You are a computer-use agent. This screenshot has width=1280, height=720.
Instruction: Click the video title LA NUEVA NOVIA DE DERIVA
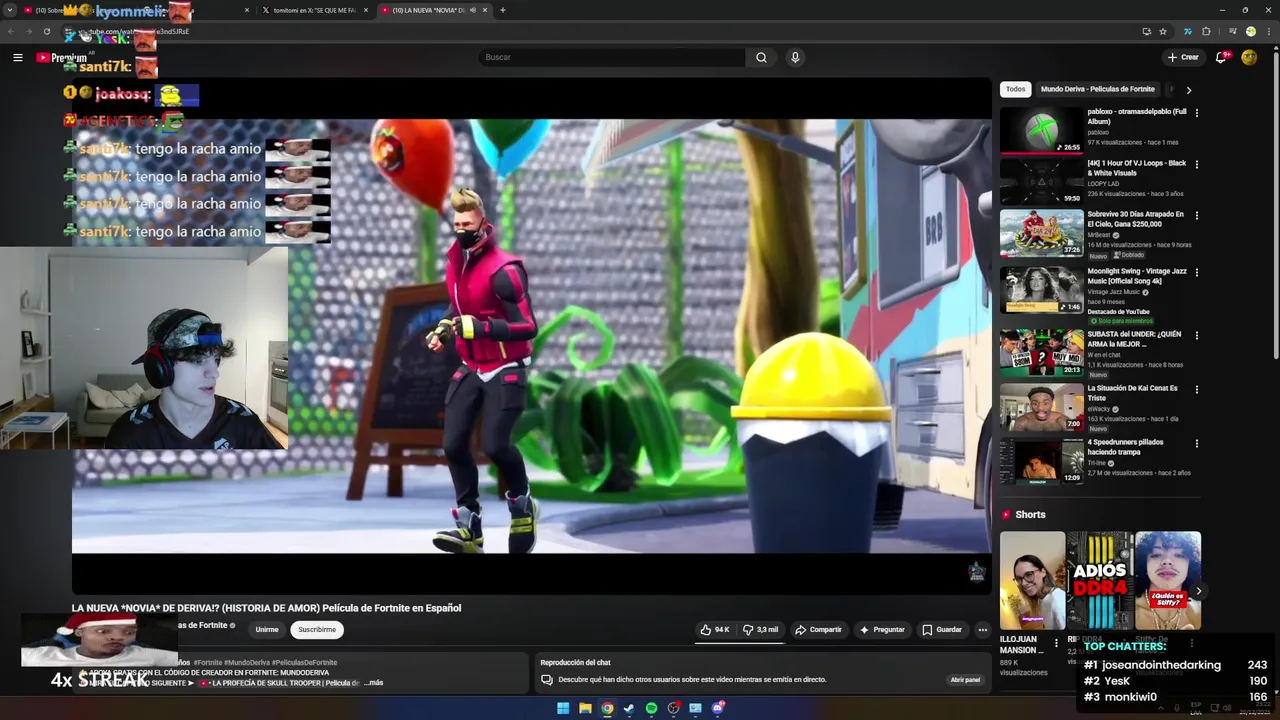(x=266, y=608)
